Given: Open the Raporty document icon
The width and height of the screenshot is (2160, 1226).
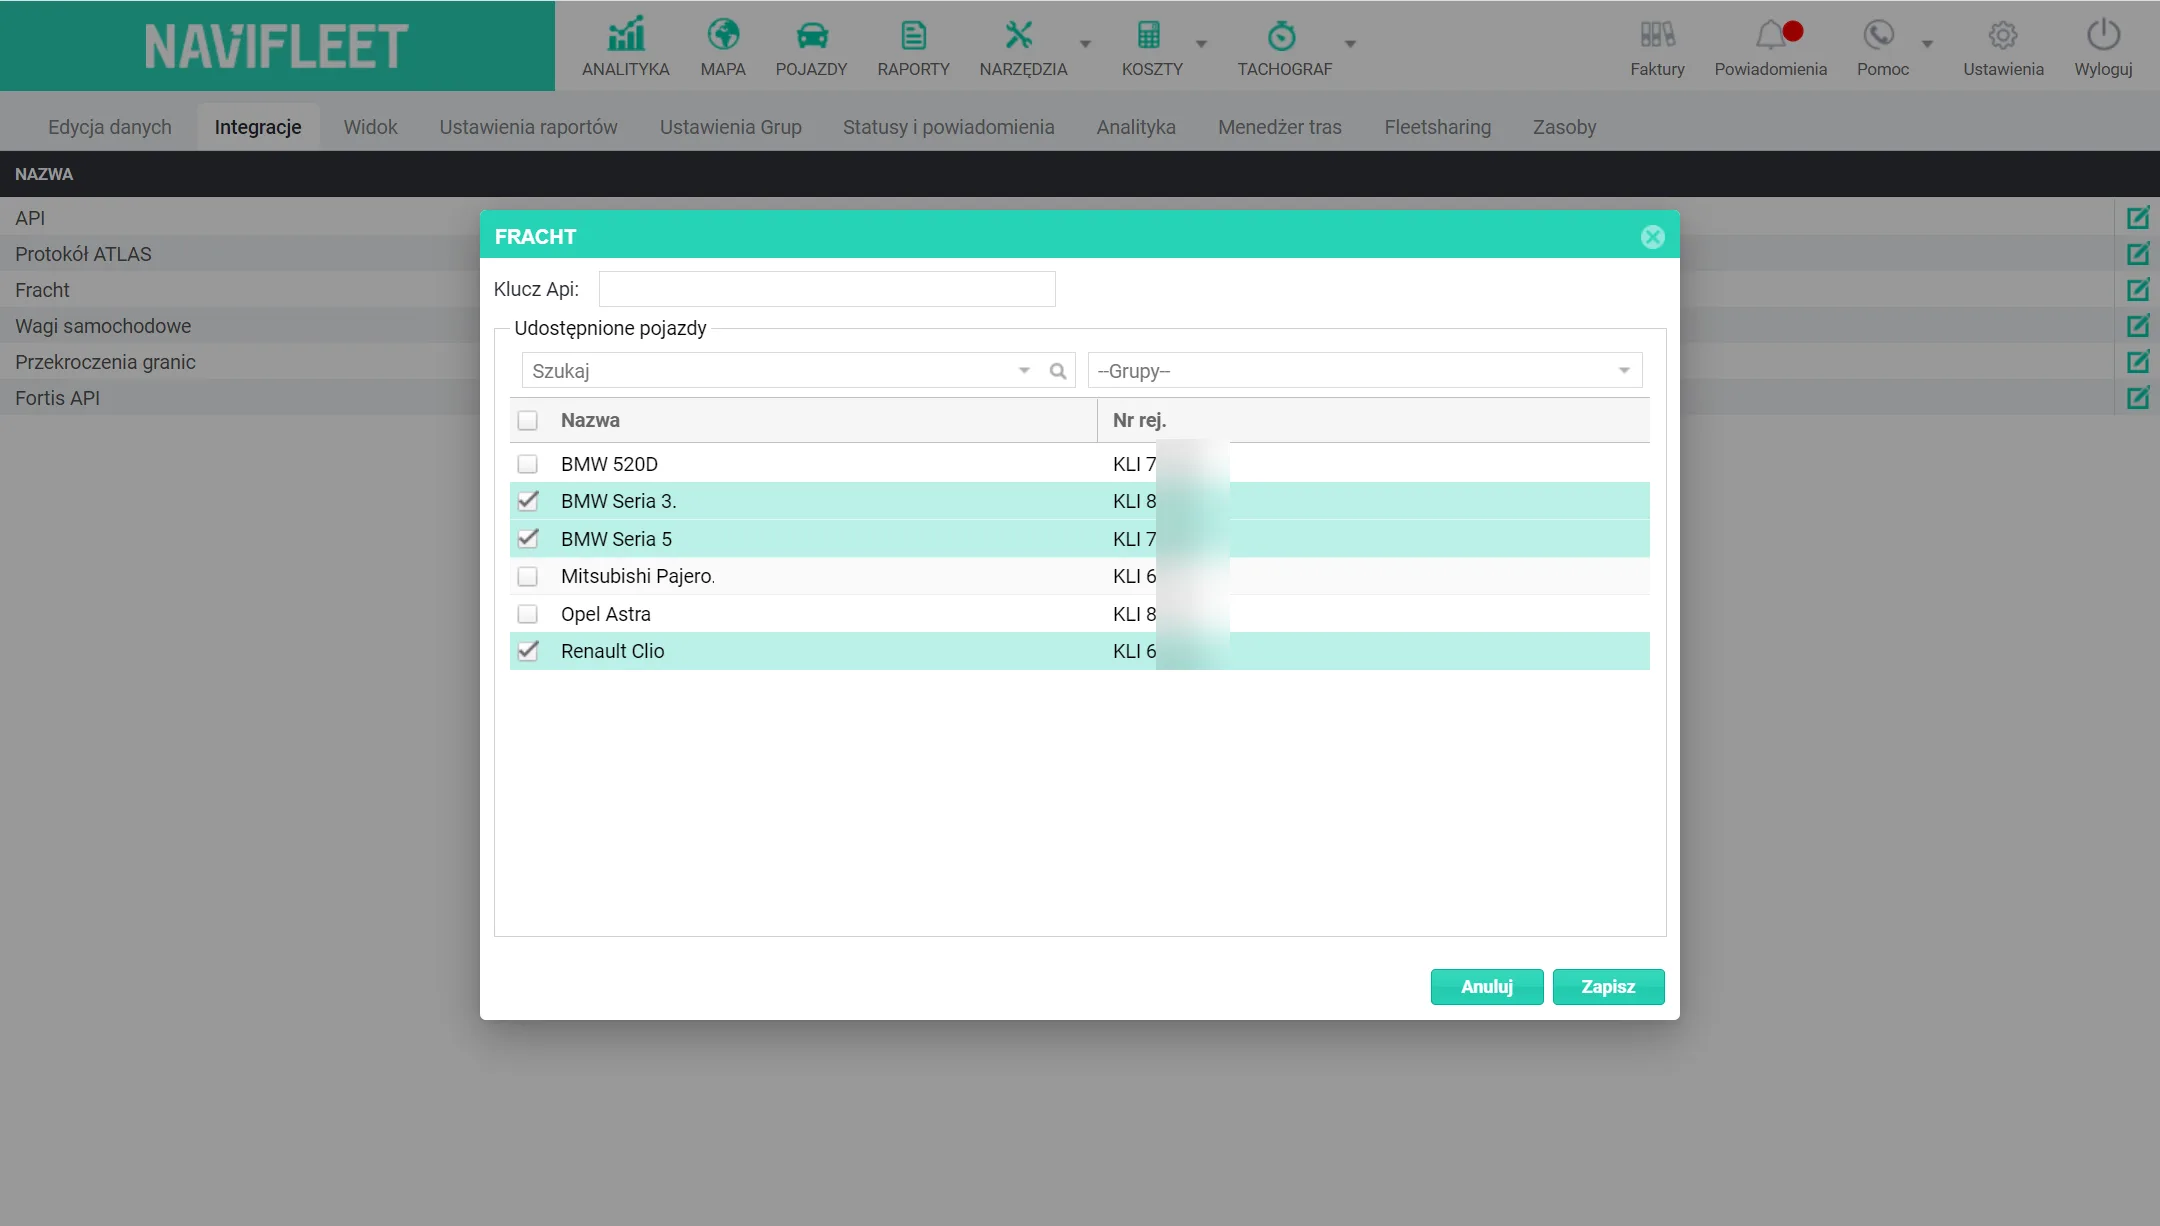Looking at the screenshot, I should [913, 35].
